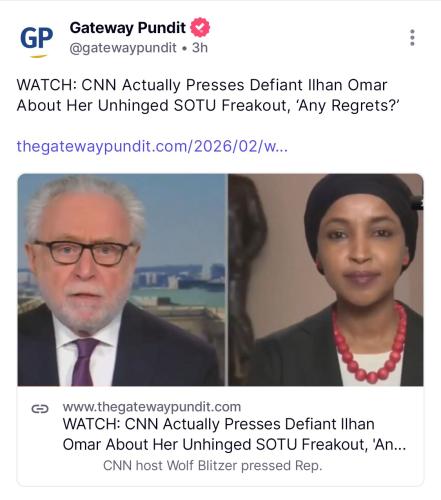
Task: Open the GP profile avatar
Action: [x=37, y=39]
